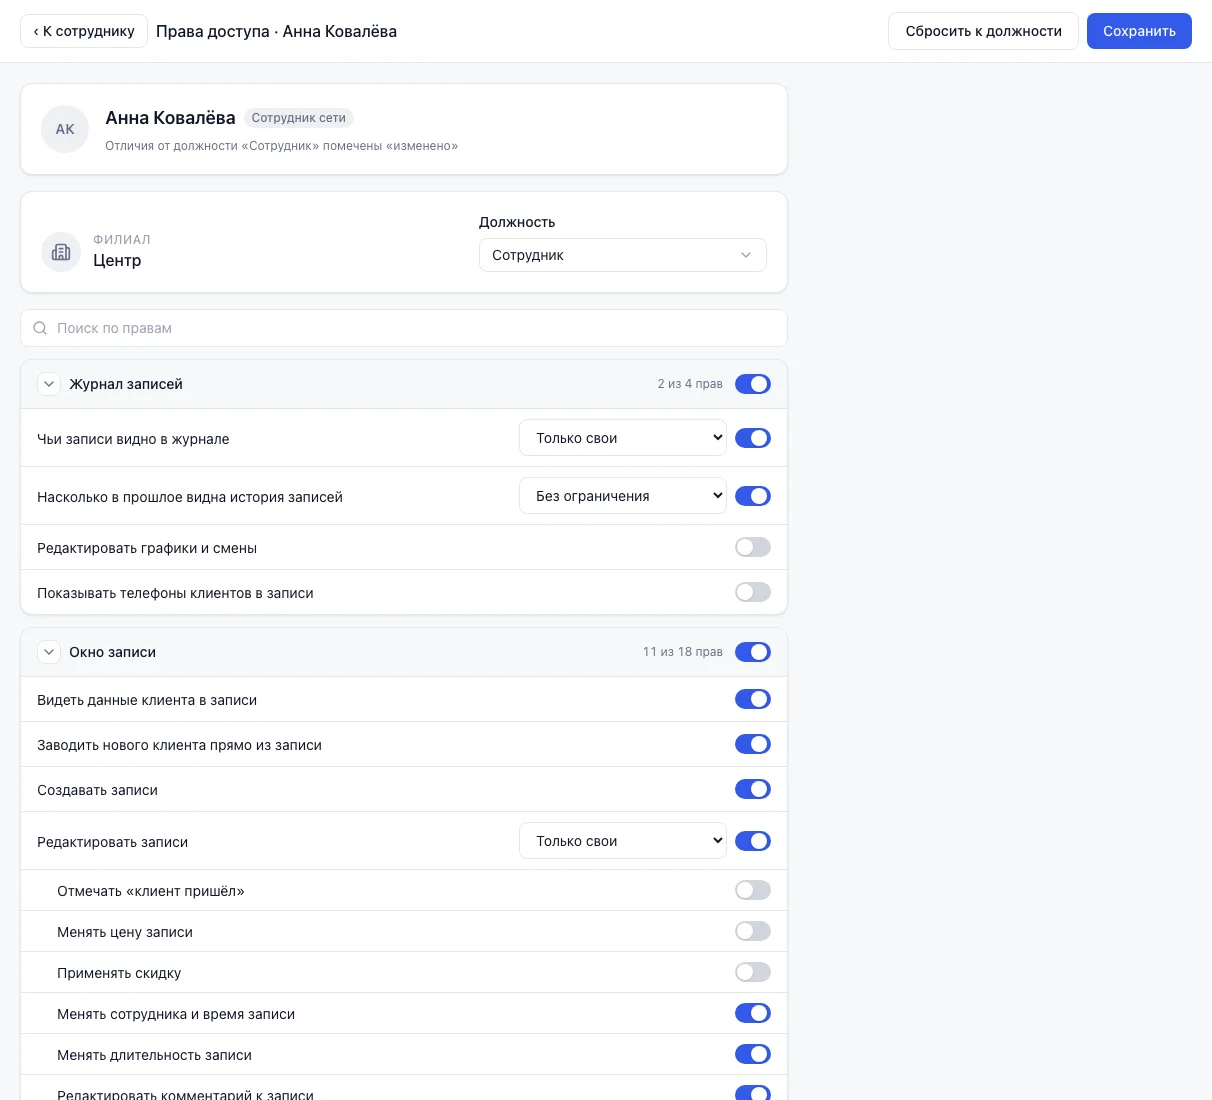Click the note about «изменено» differences
This screenshot has height=1100, width=1212.
pos(281,146)
